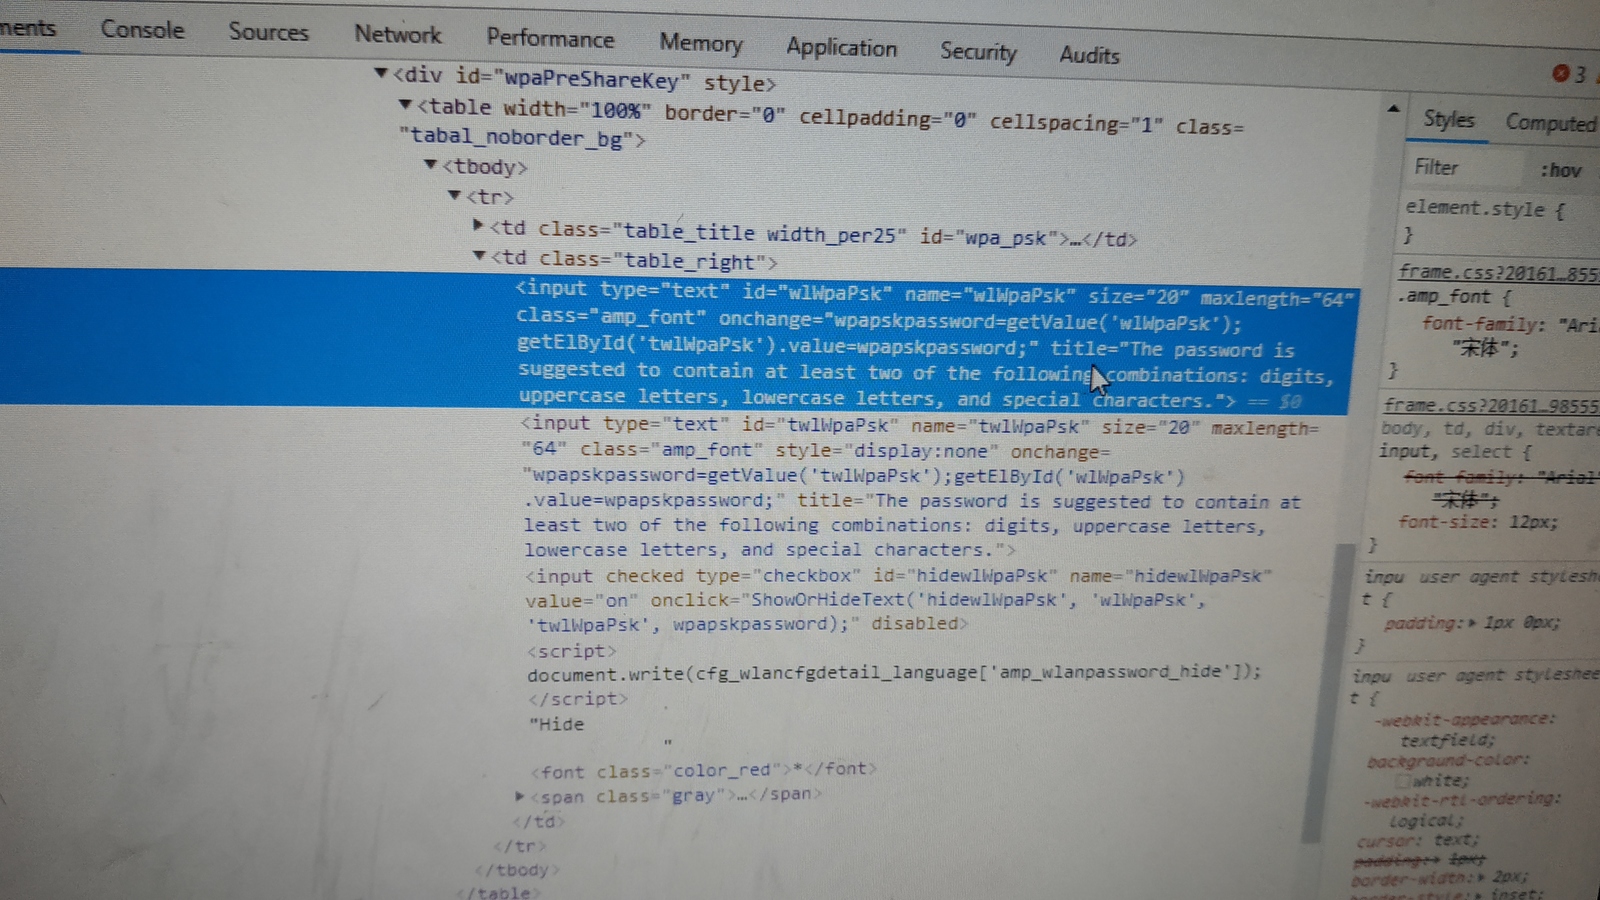Expand the td id wpa_psk node
Image resolution: width=1600 pixels, height=900 pixels.
478,226
